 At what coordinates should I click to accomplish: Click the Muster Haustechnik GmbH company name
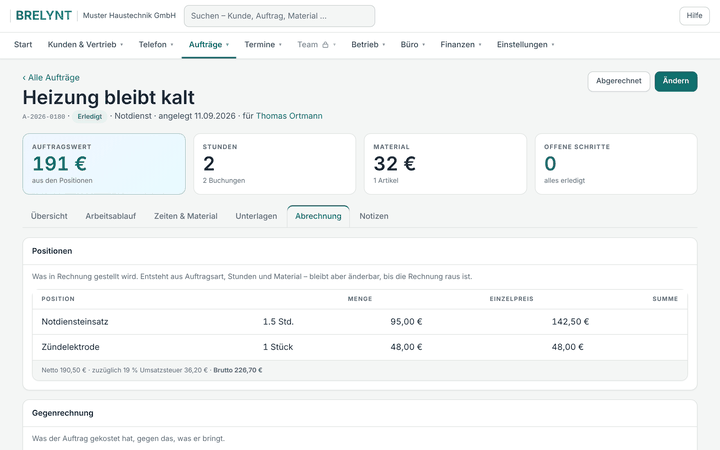129,16
